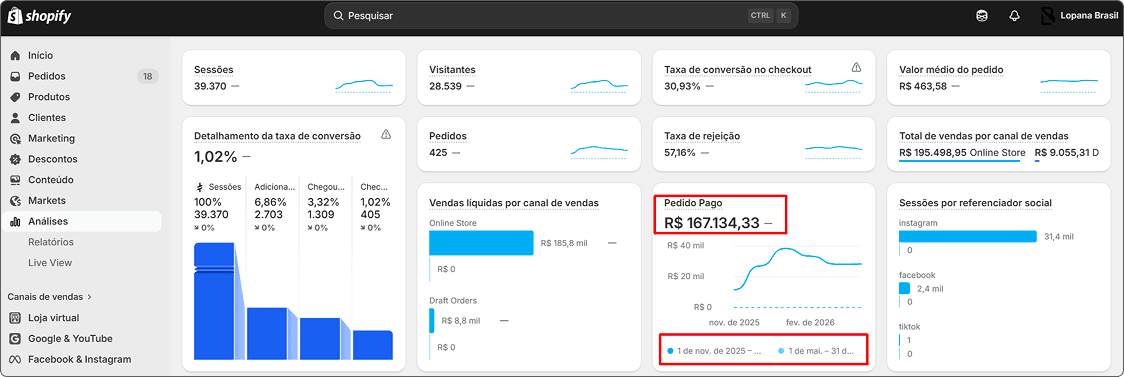1124x377 pixels.
Task: Click the Facebook & Instagram icon
Action: click(15, 359)
